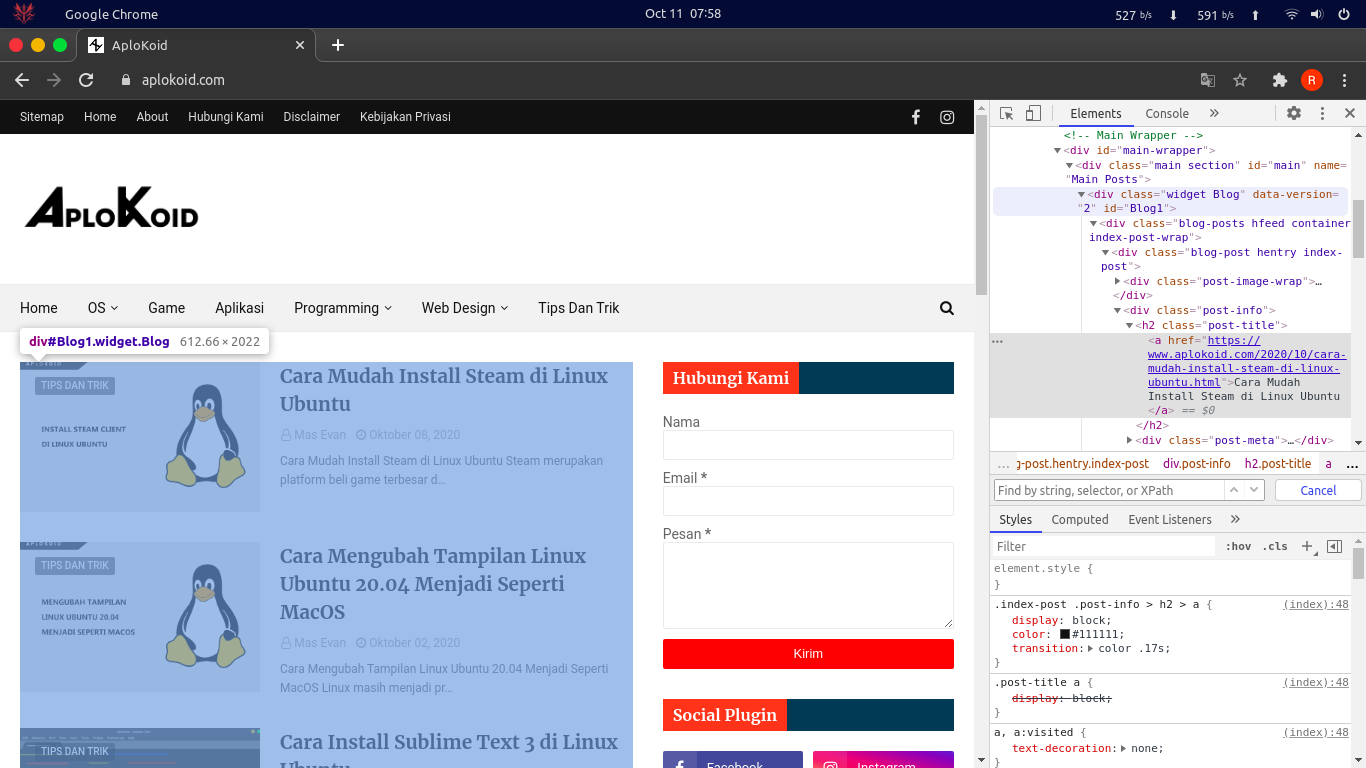Click the ellipsis beside the selected node
The width and height of the screenshot is (1366, 768).
point(997,342)
